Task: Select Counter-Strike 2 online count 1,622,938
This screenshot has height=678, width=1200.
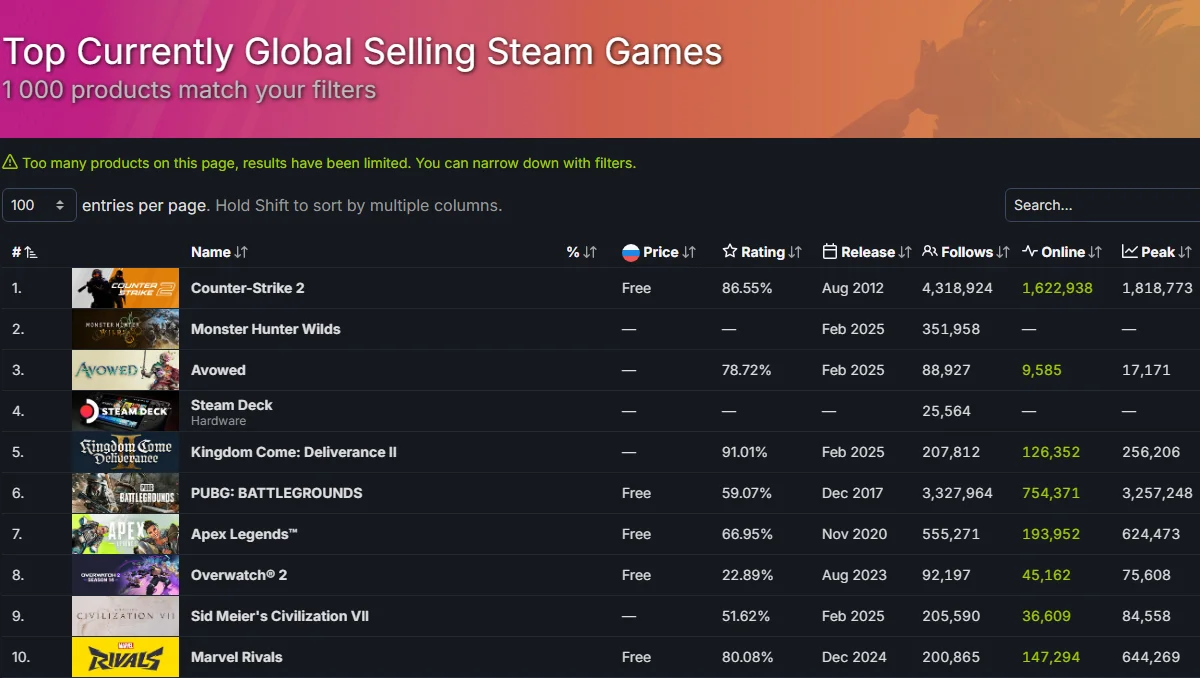Action: point(1057,288)
